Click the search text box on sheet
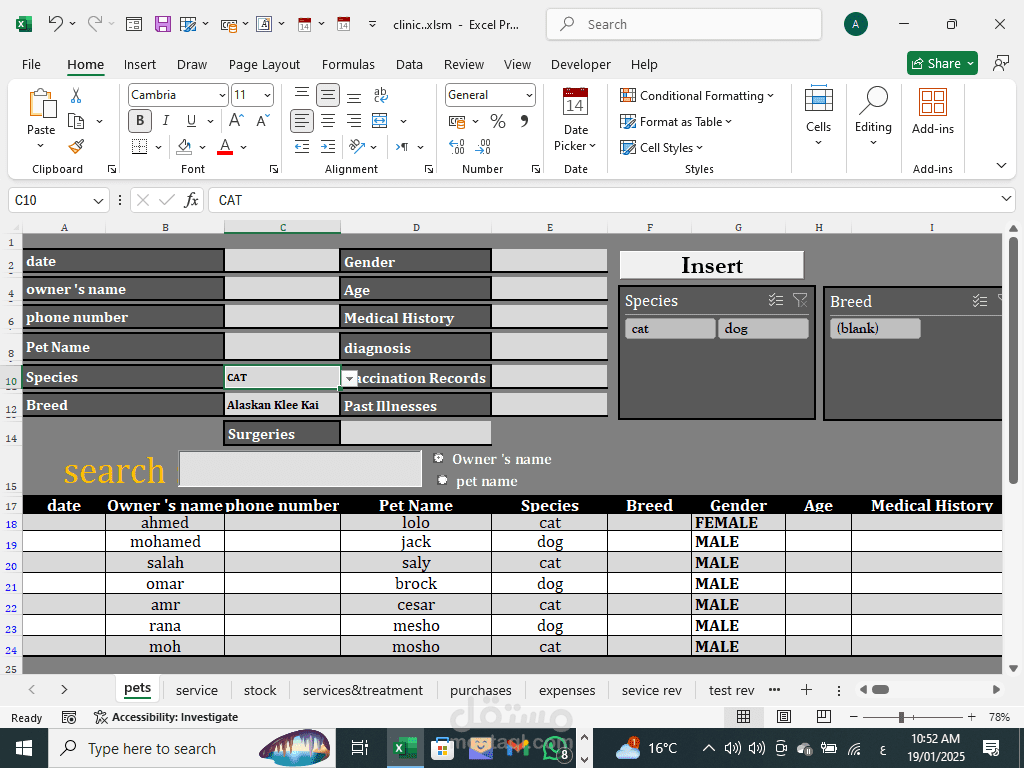This screenshot has width=1024, height=768. click(300, 468)
